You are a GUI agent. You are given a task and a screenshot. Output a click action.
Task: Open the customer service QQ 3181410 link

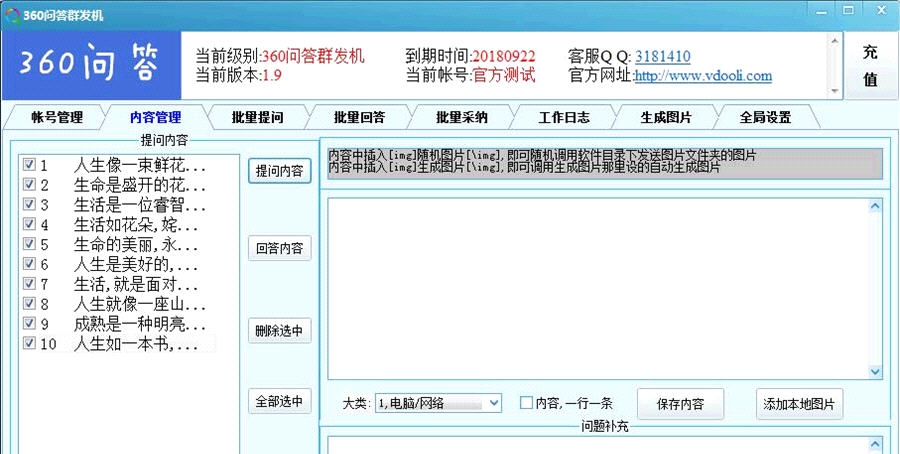click(662, 57)
